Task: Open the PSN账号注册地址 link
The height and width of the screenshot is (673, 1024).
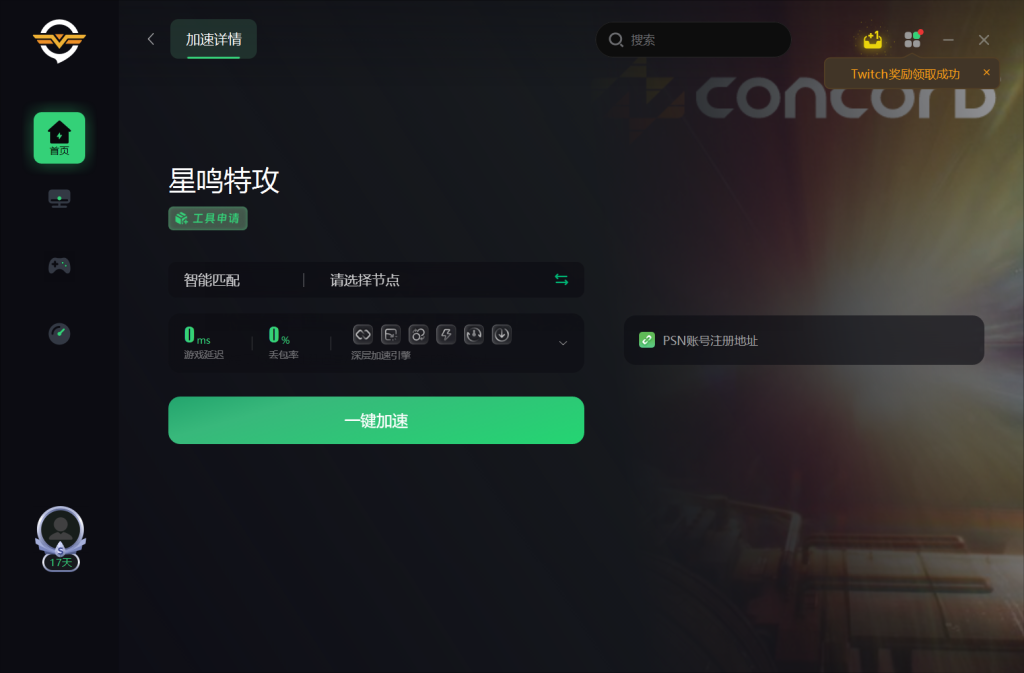Action: [804, 340]
